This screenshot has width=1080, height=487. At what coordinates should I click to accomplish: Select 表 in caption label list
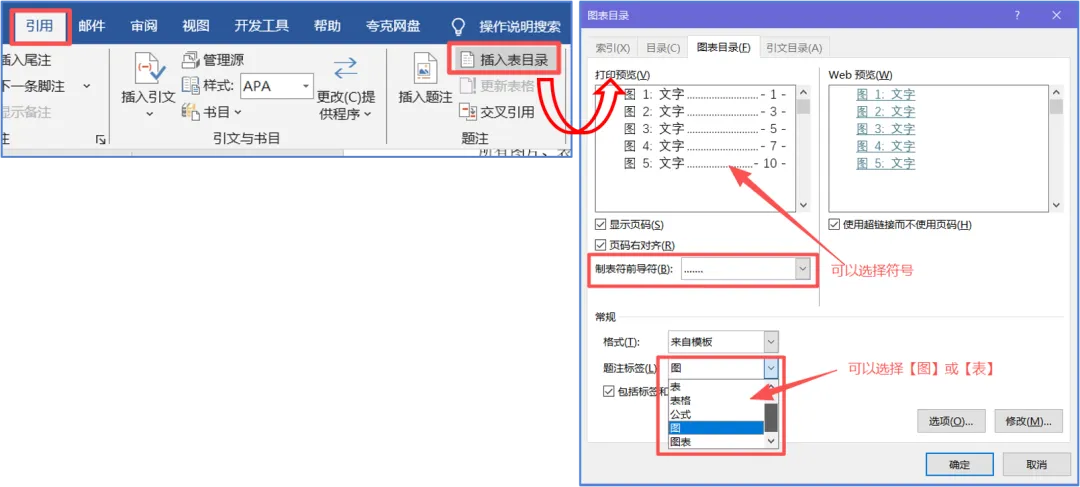pyautogui.click(x=716, y=386)
